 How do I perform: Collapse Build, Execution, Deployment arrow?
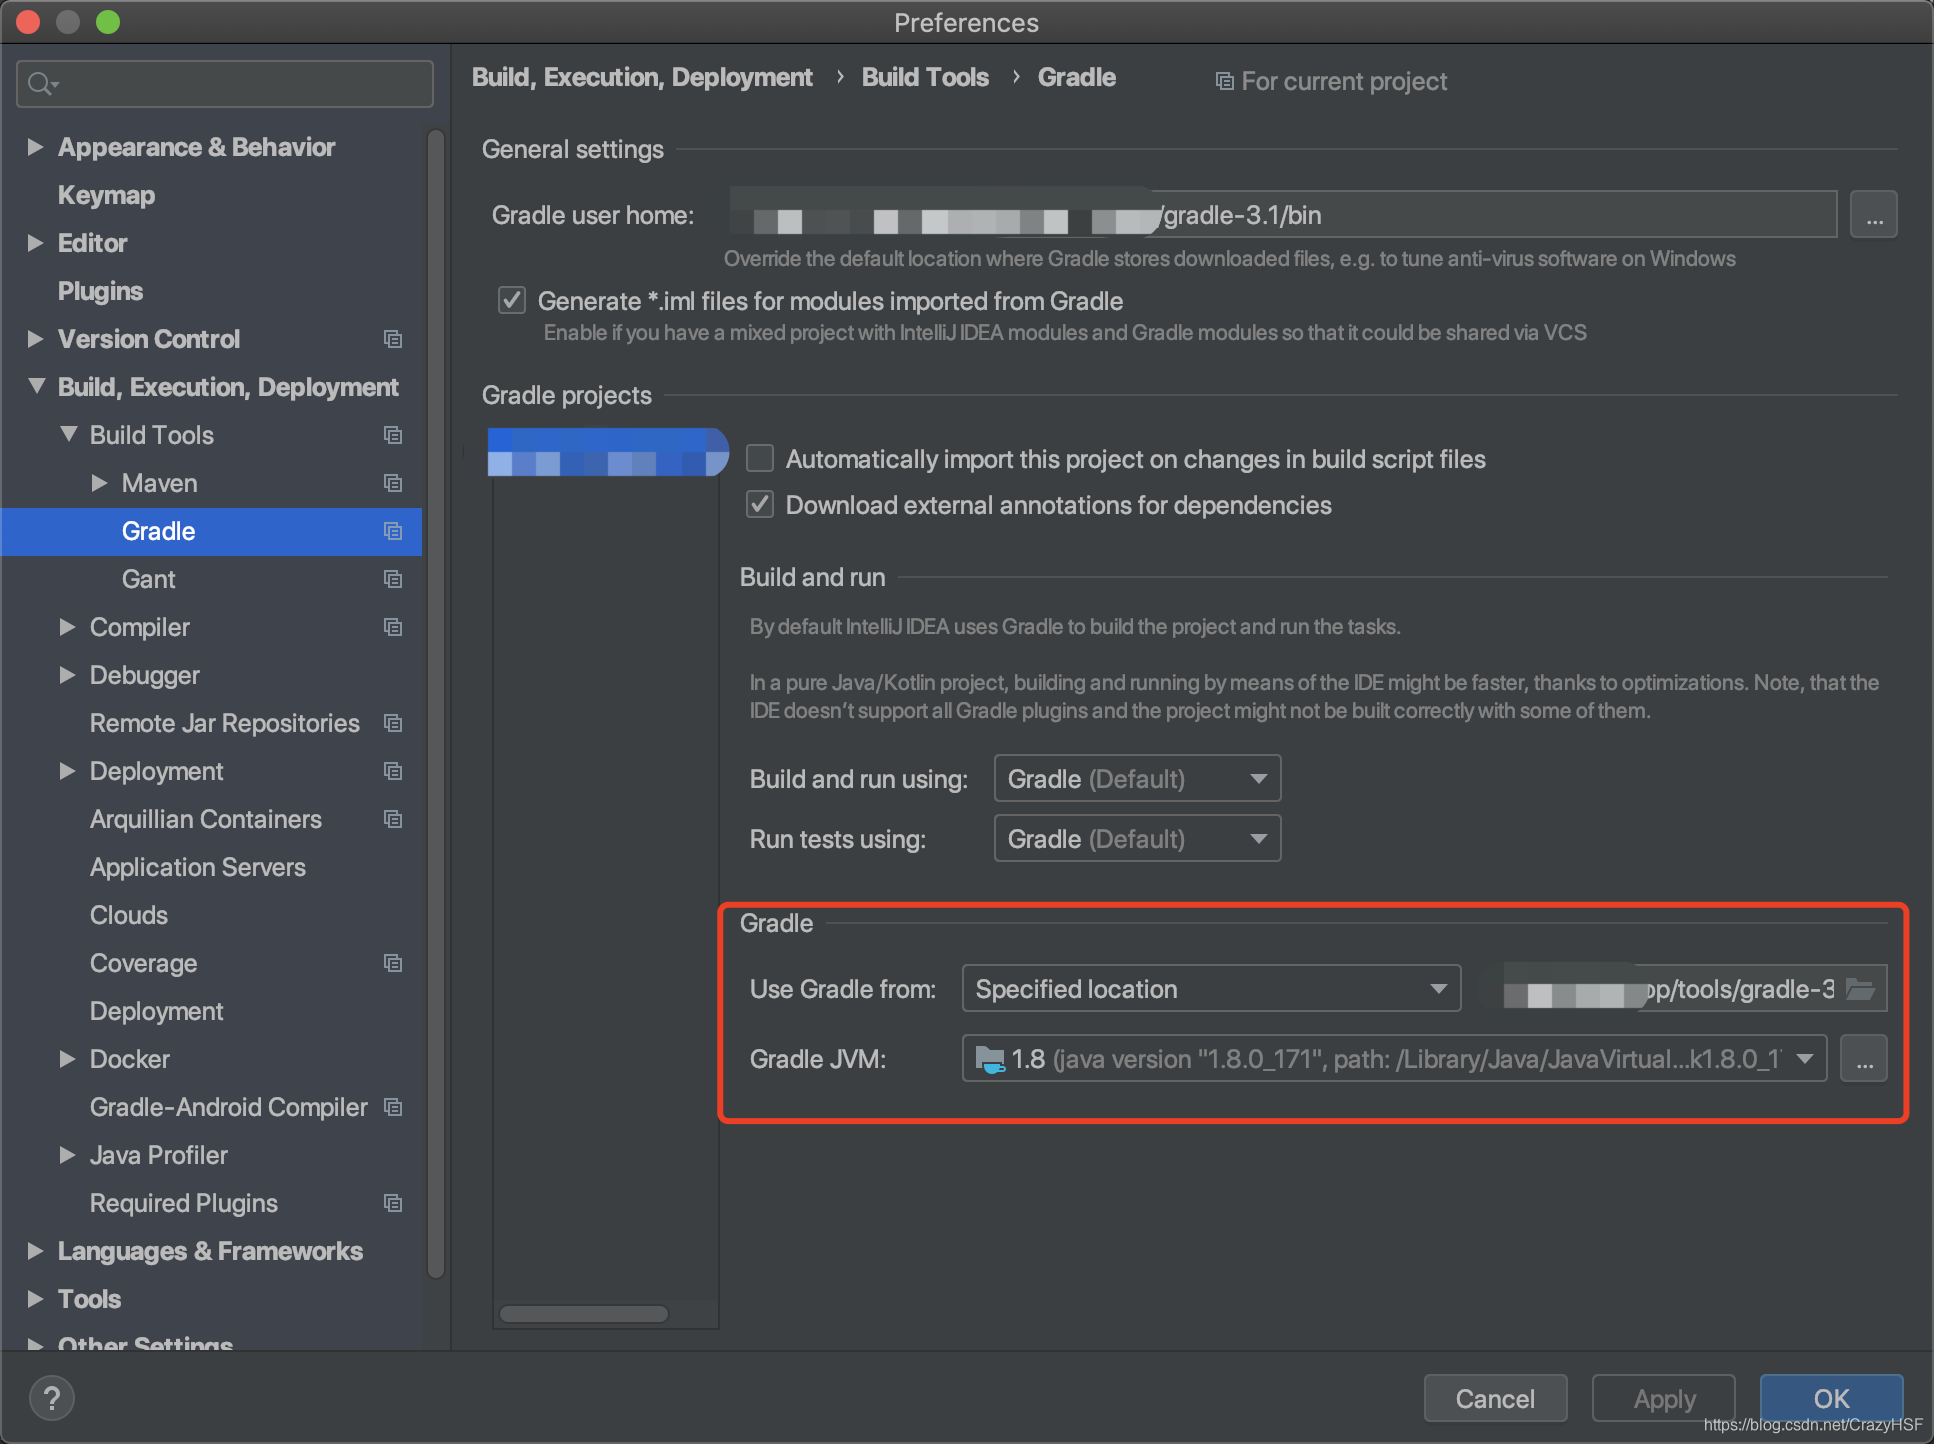[36, 386]
